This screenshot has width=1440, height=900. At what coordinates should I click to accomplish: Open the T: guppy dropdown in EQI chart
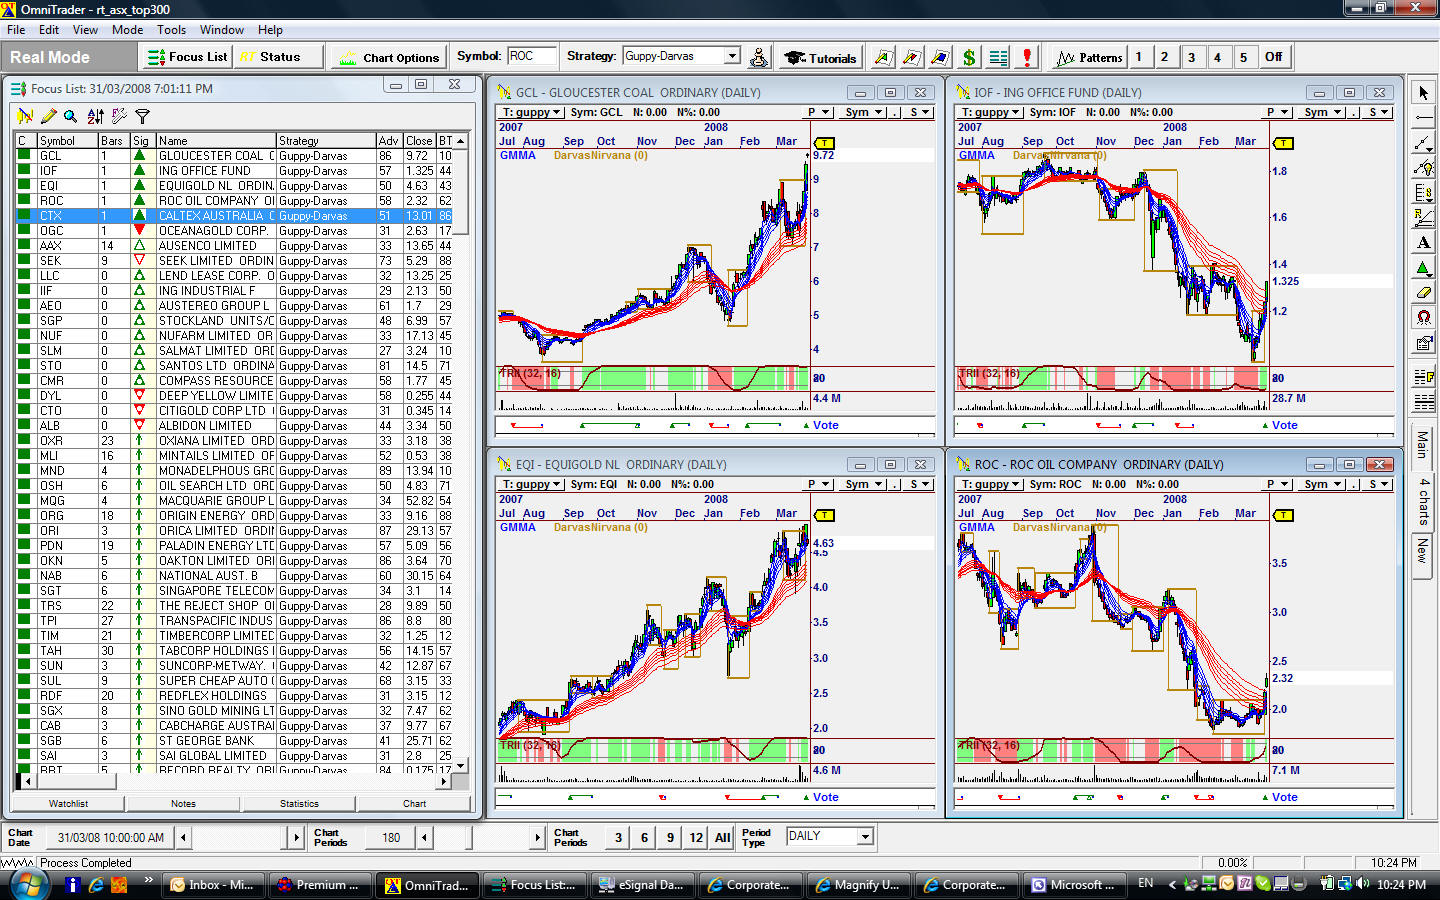tap(531, 484)
